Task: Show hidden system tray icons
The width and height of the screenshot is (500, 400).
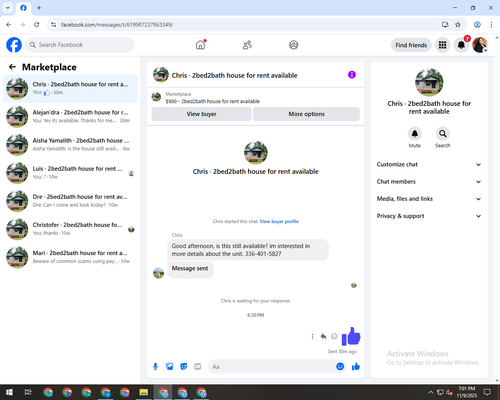Action: click(x=430, y=392)
